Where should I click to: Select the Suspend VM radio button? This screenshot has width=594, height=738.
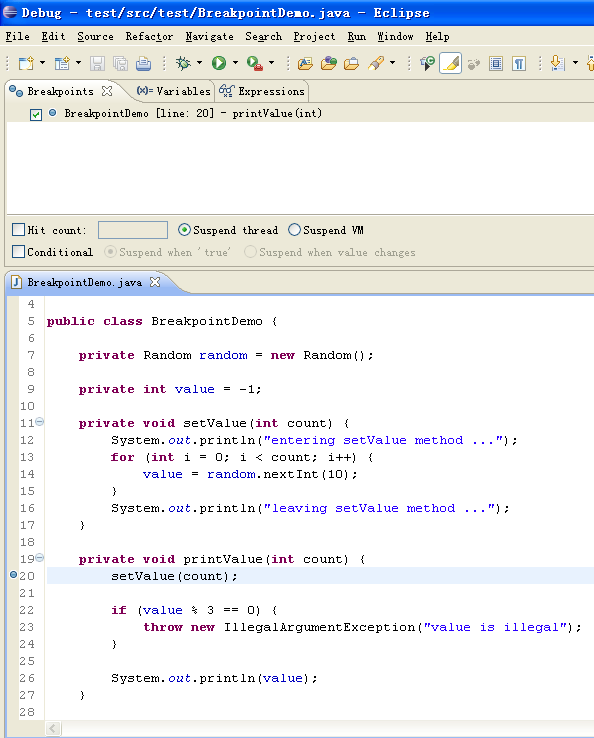[294, 230]
